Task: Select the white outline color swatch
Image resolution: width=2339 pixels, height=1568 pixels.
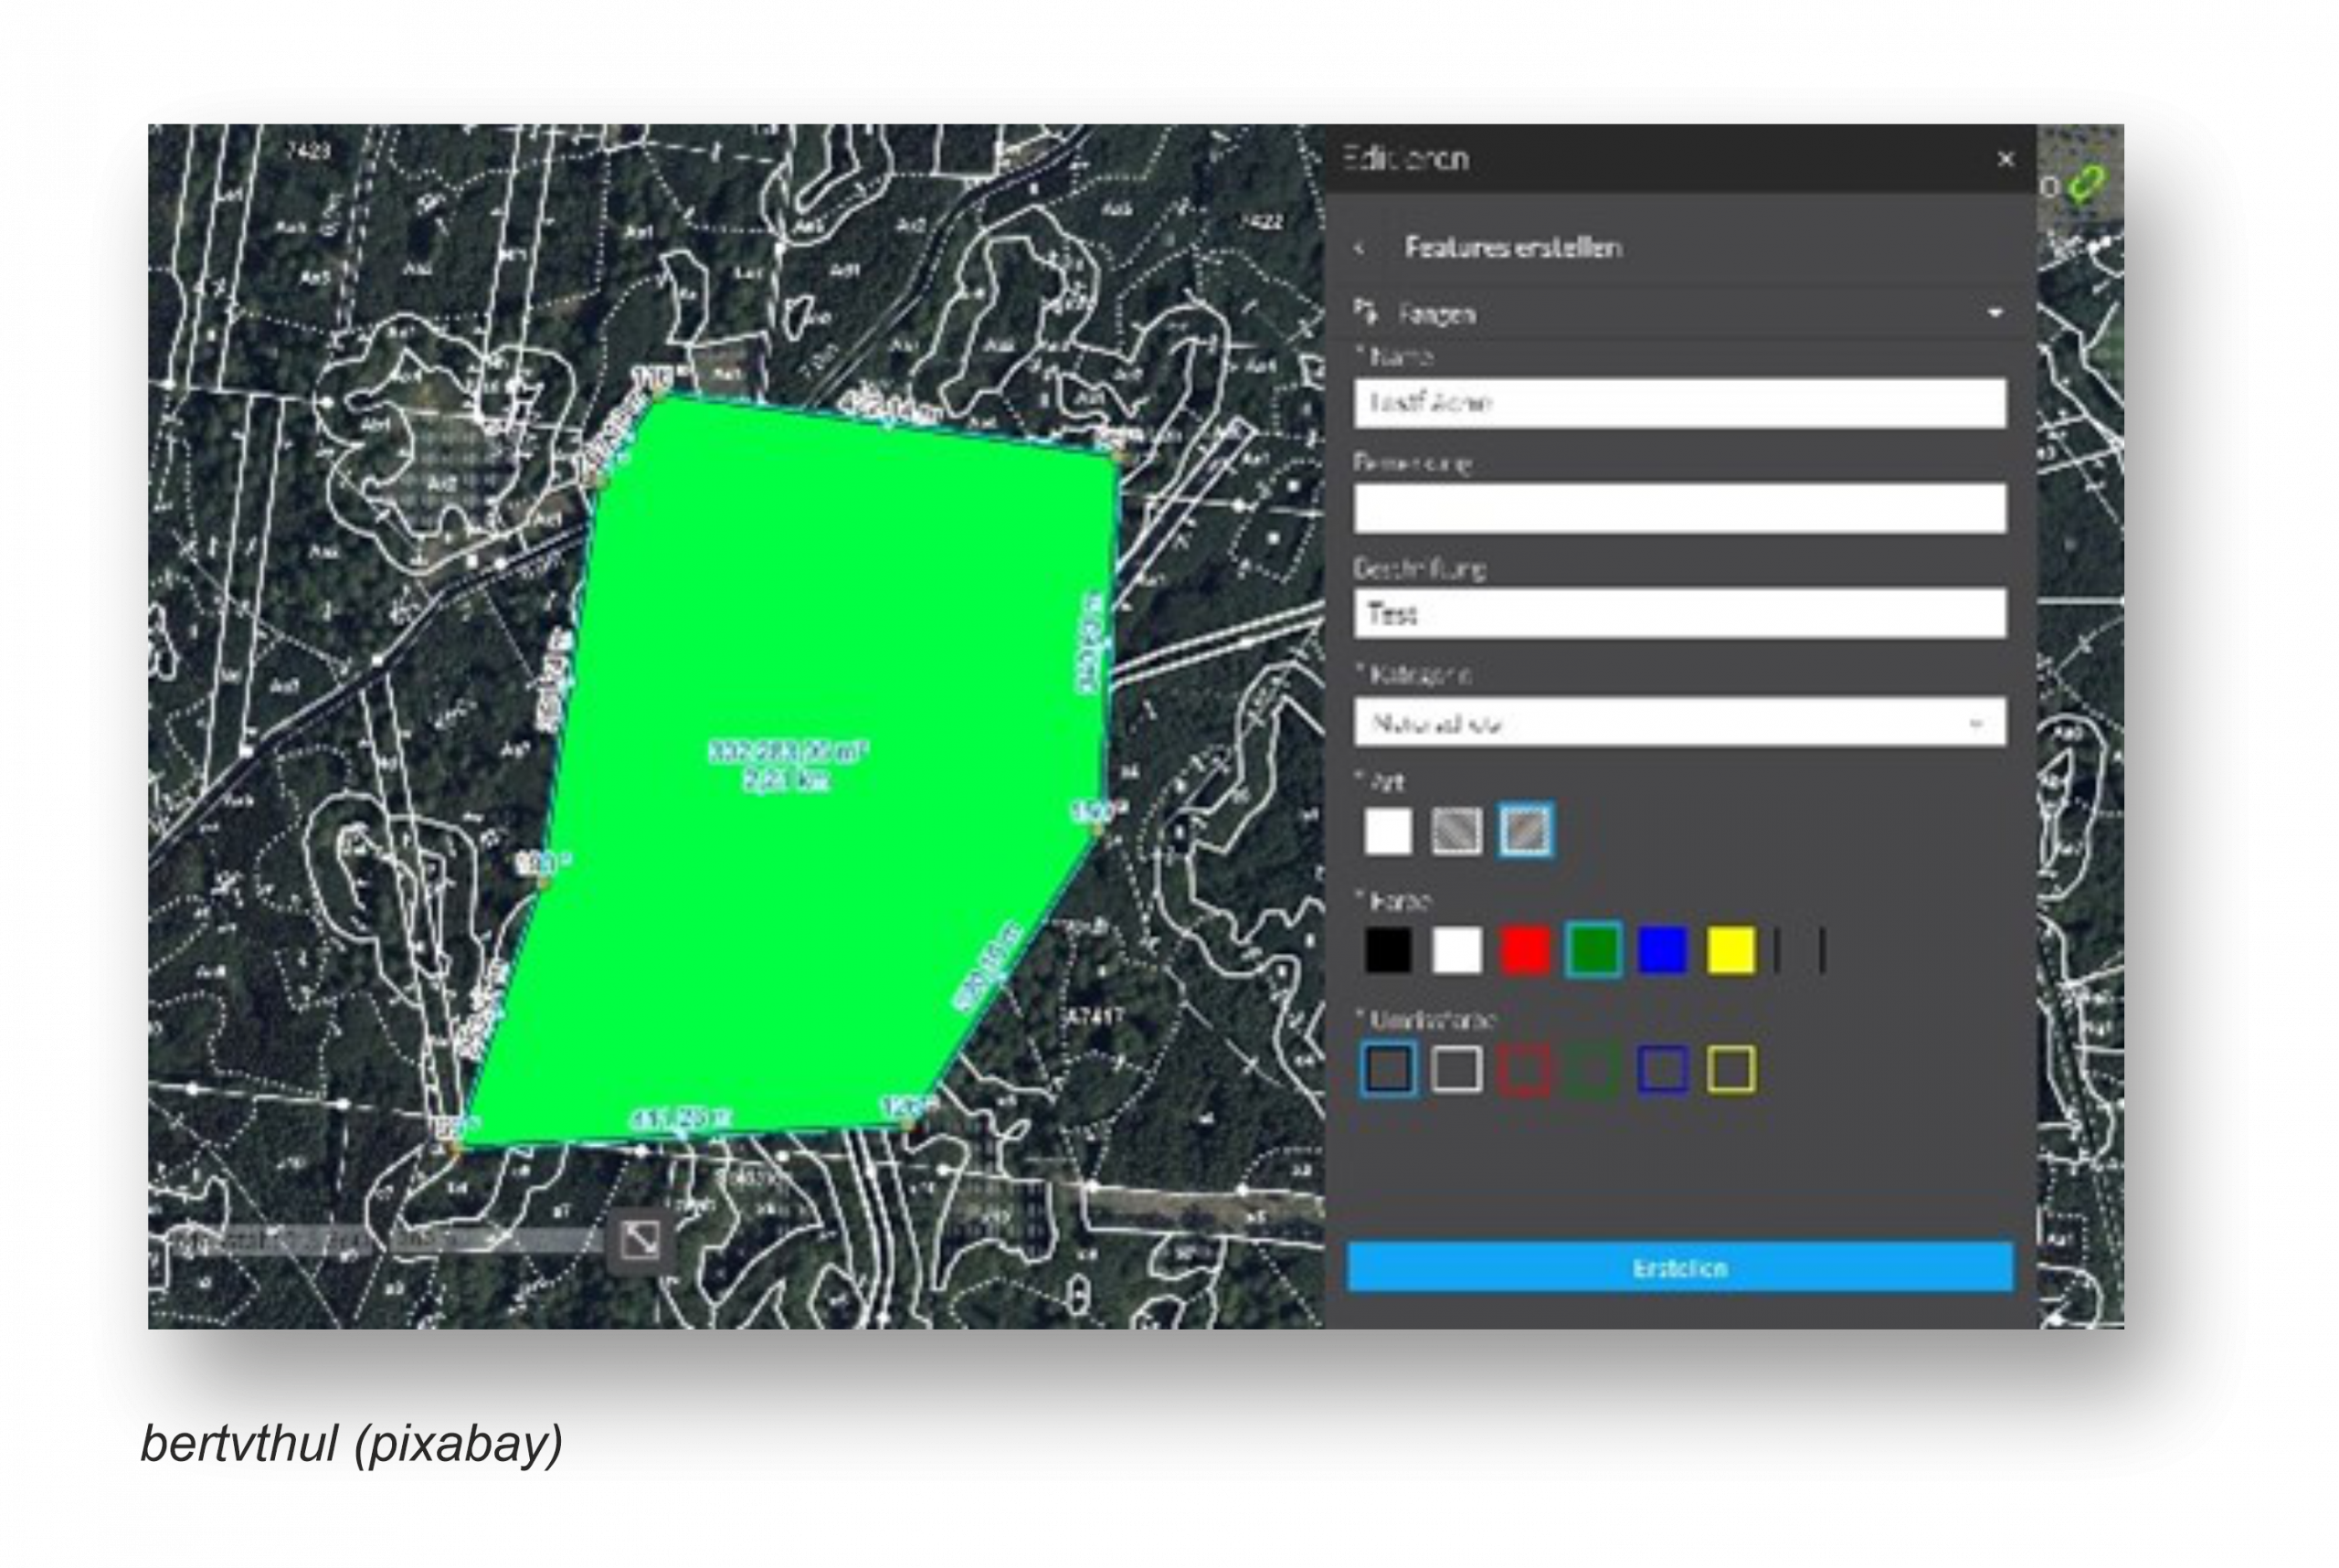Action: [1457, 1069]
